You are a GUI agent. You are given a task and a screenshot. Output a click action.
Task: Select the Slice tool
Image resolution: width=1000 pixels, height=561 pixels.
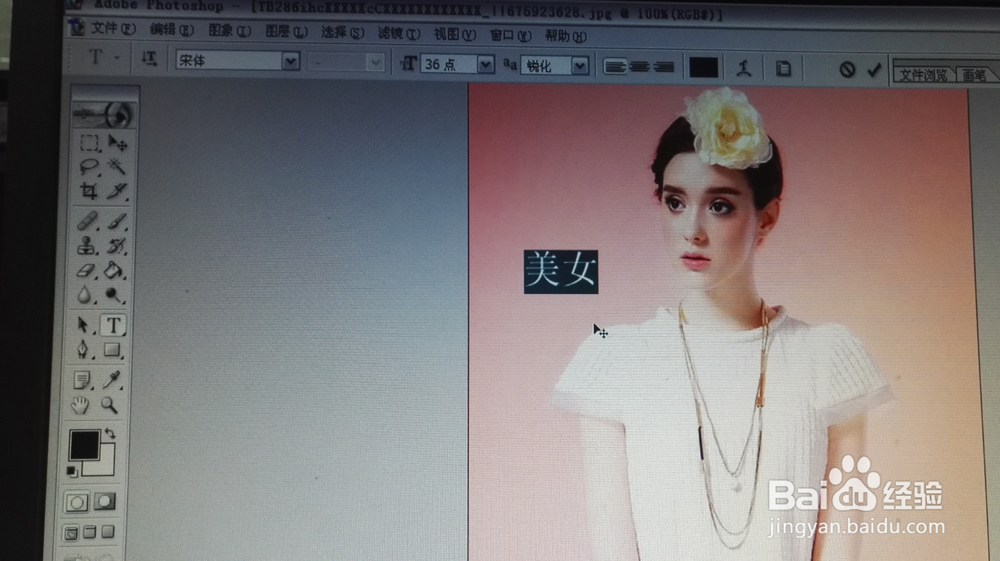pos(116,191)
